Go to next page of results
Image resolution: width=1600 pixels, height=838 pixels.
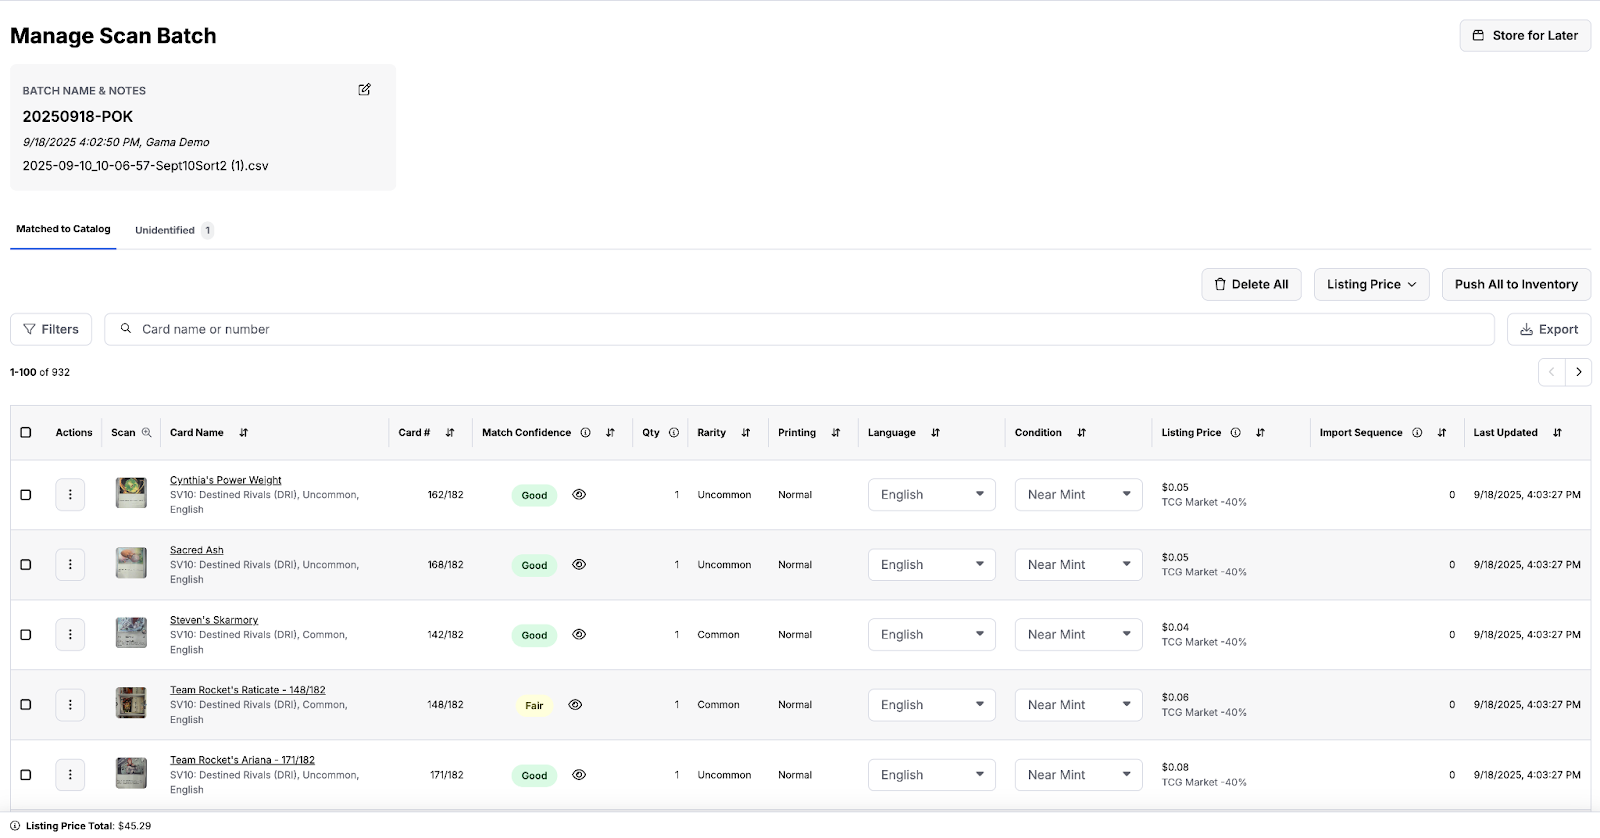tap(1578, 372)
